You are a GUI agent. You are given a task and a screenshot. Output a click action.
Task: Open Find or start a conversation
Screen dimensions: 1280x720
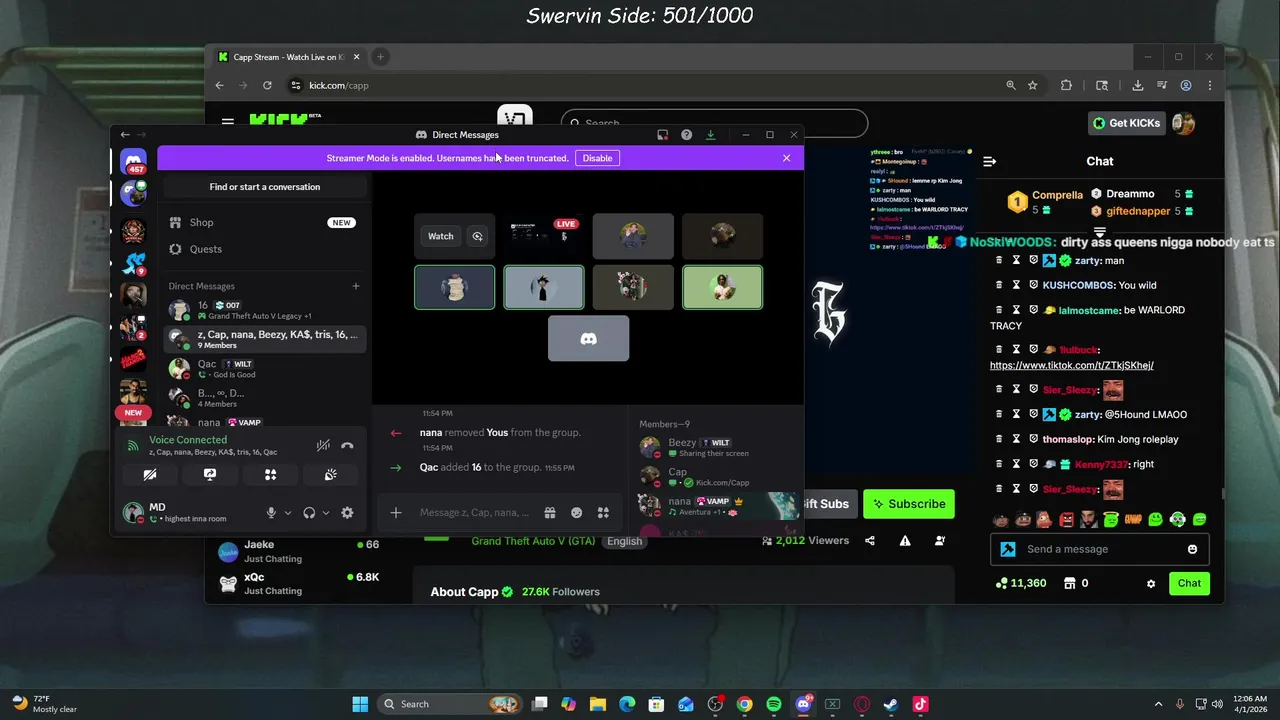point(265,187)
